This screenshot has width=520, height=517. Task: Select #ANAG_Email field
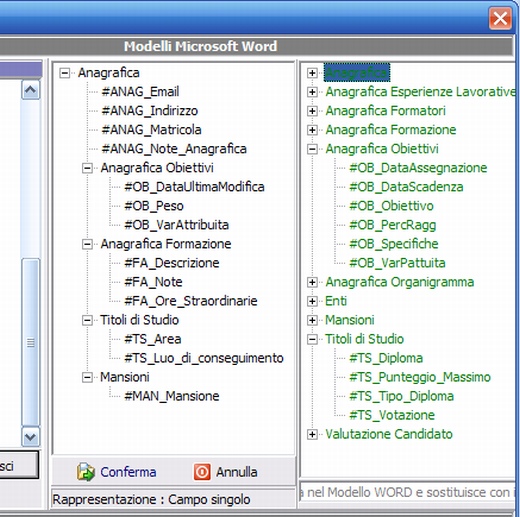pos(140,92)
